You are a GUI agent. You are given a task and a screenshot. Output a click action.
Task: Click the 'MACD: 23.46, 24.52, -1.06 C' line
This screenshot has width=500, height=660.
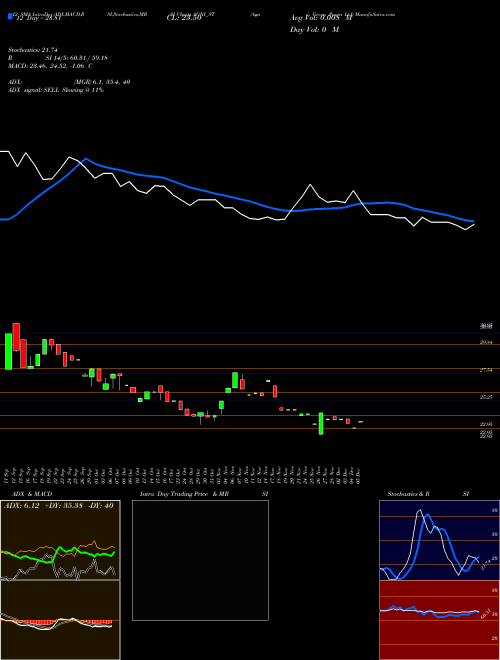coord(51,66)
